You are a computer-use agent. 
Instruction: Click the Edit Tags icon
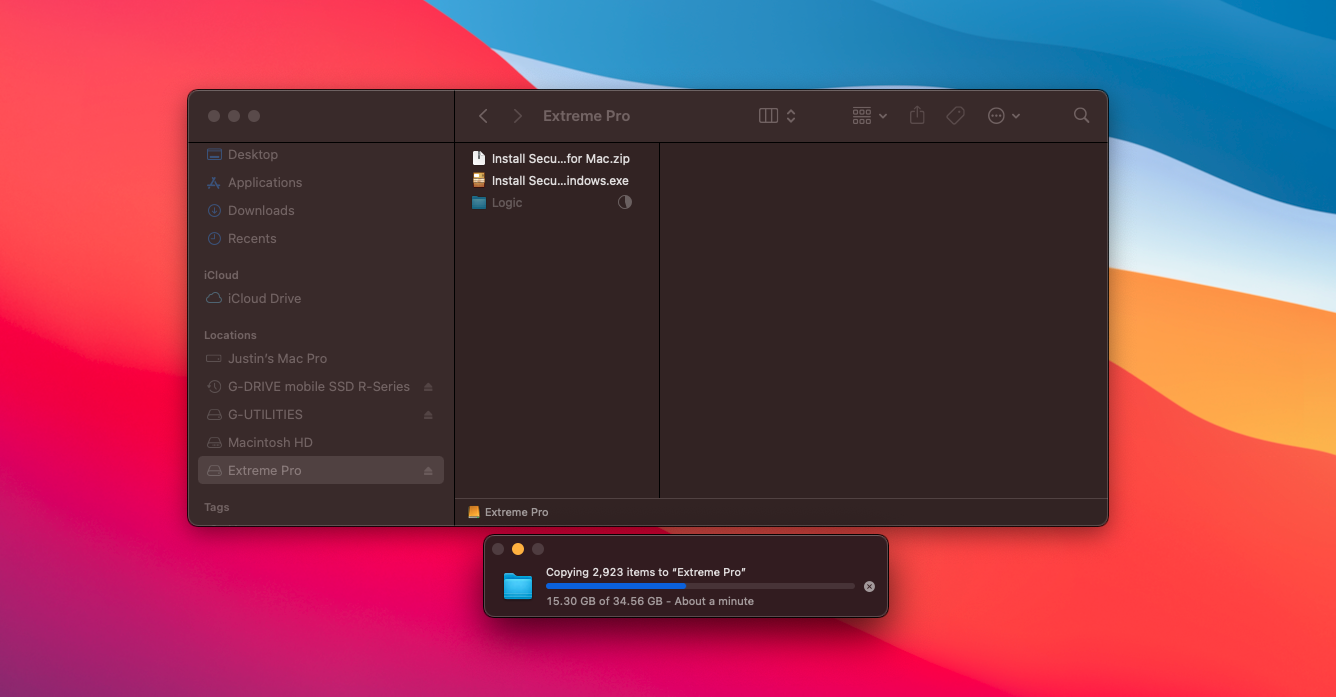[x=955, y=116]
